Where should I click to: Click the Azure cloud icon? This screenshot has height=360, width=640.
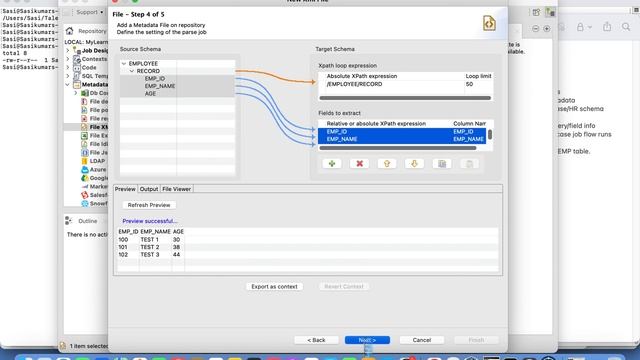click(x=84, y=169)
